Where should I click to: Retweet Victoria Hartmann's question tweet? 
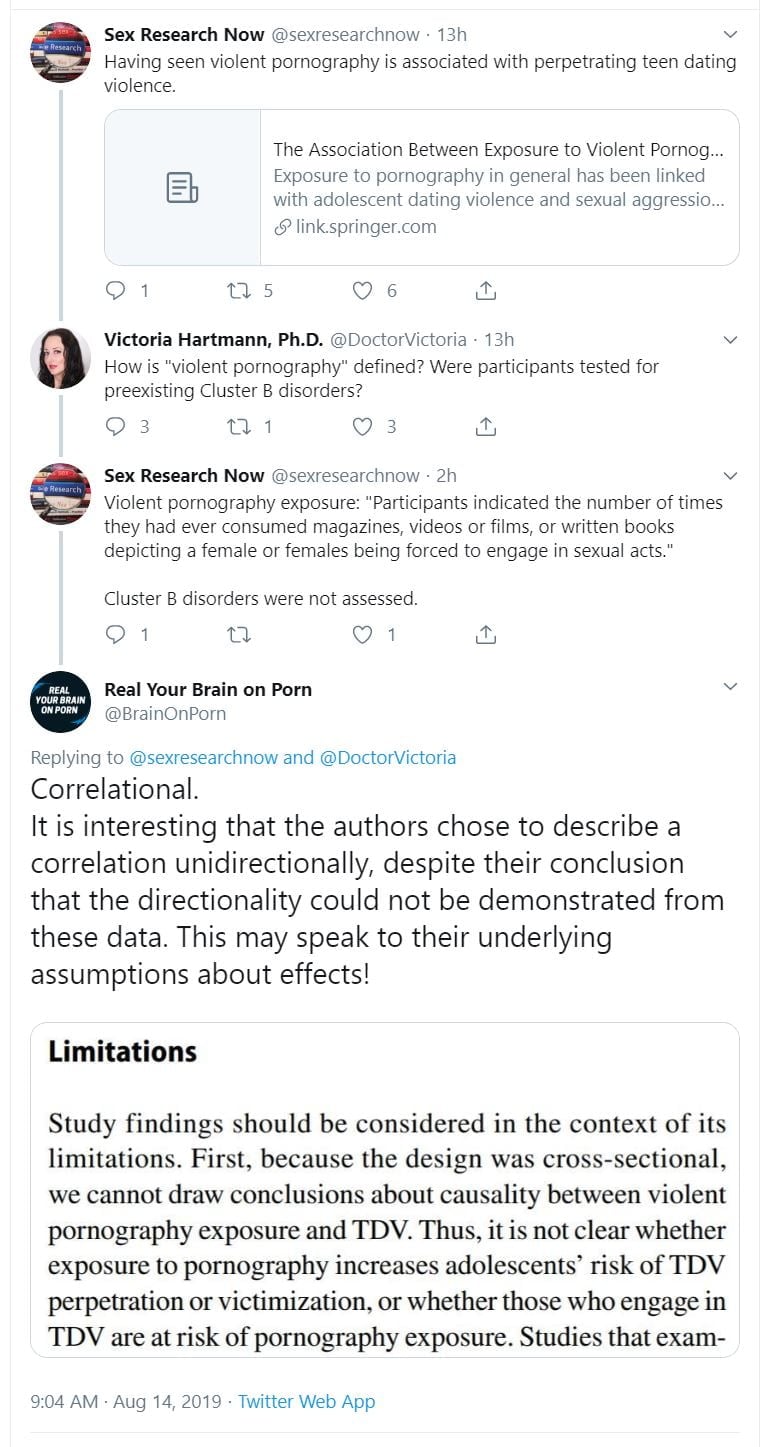pos(238,427)
